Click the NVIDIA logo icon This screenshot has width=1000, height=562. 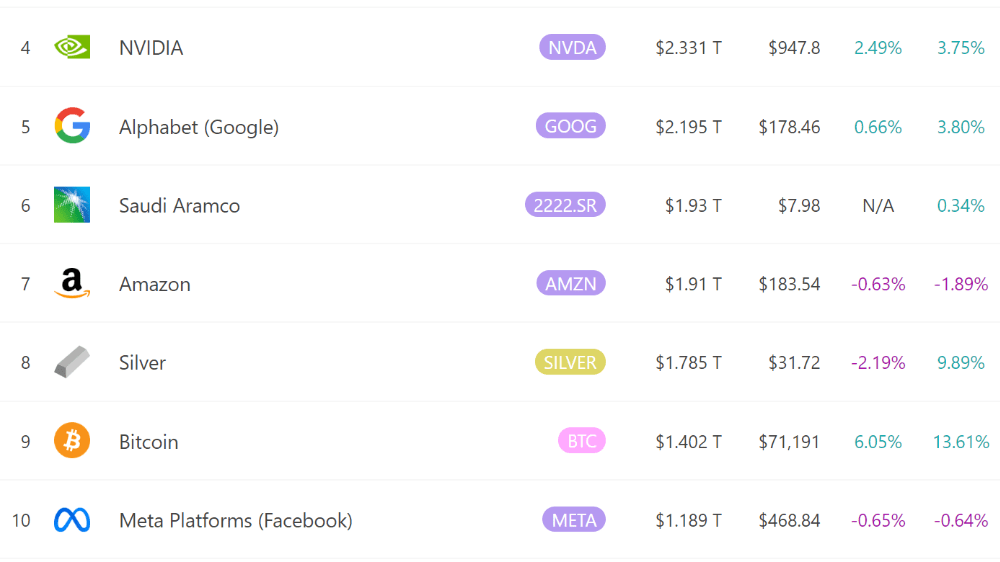[72, 47]
